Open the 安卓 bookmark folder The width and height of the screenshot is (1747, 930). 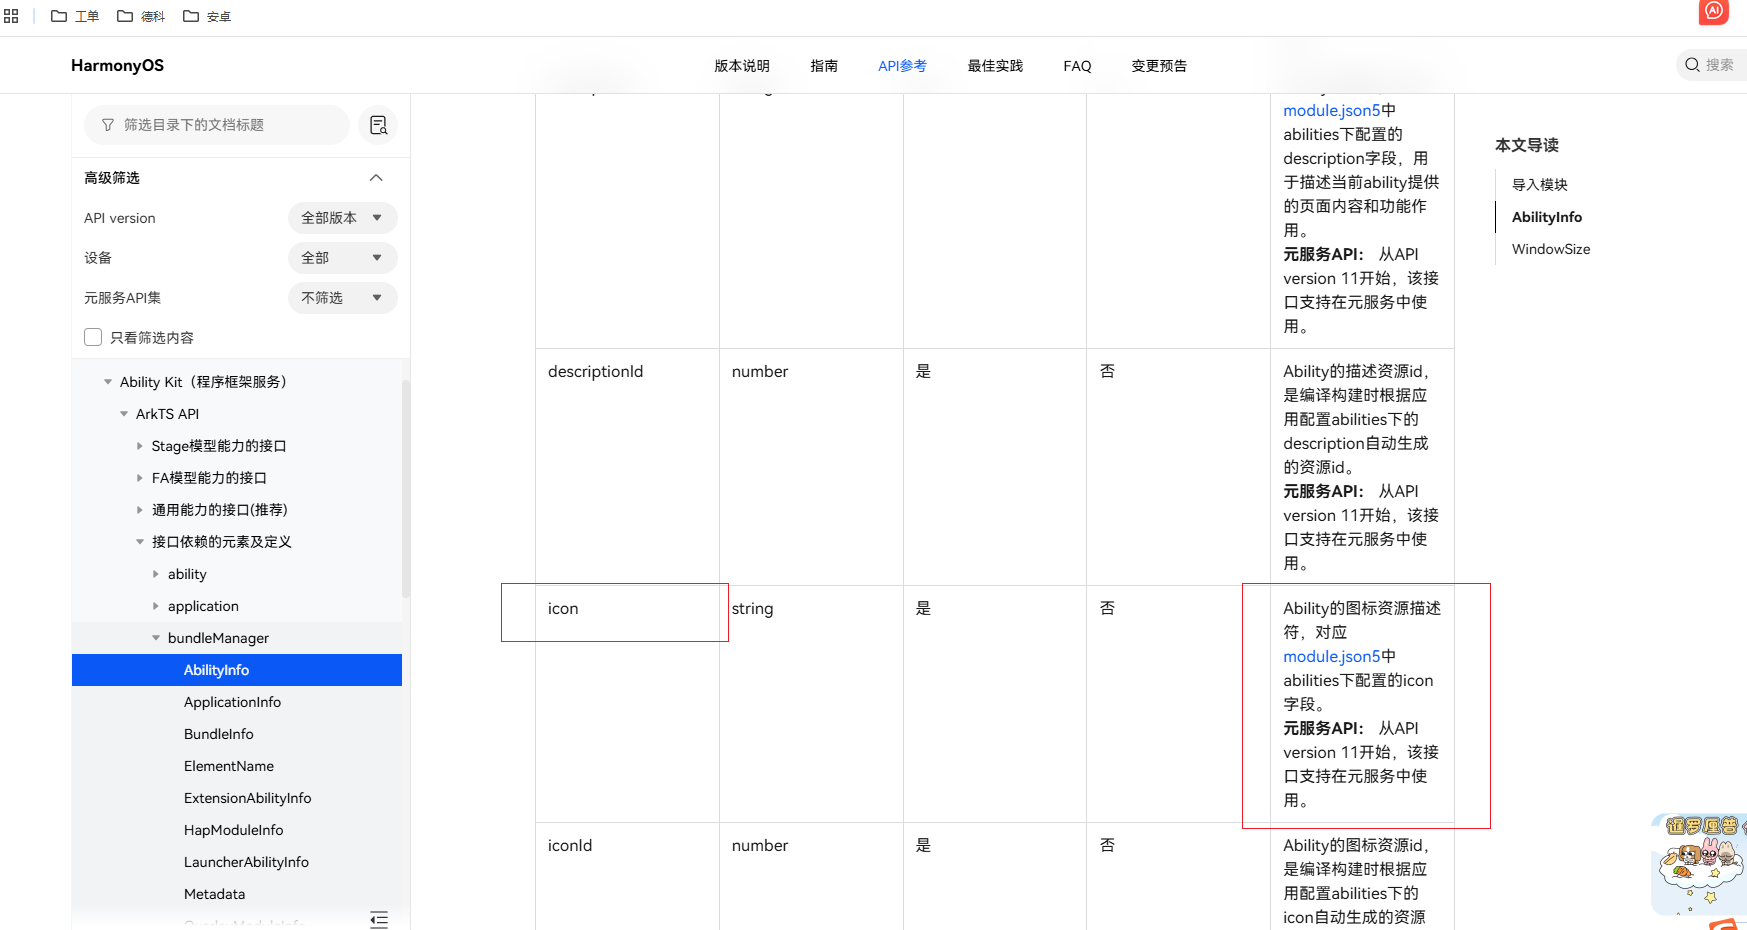(207, 16)
